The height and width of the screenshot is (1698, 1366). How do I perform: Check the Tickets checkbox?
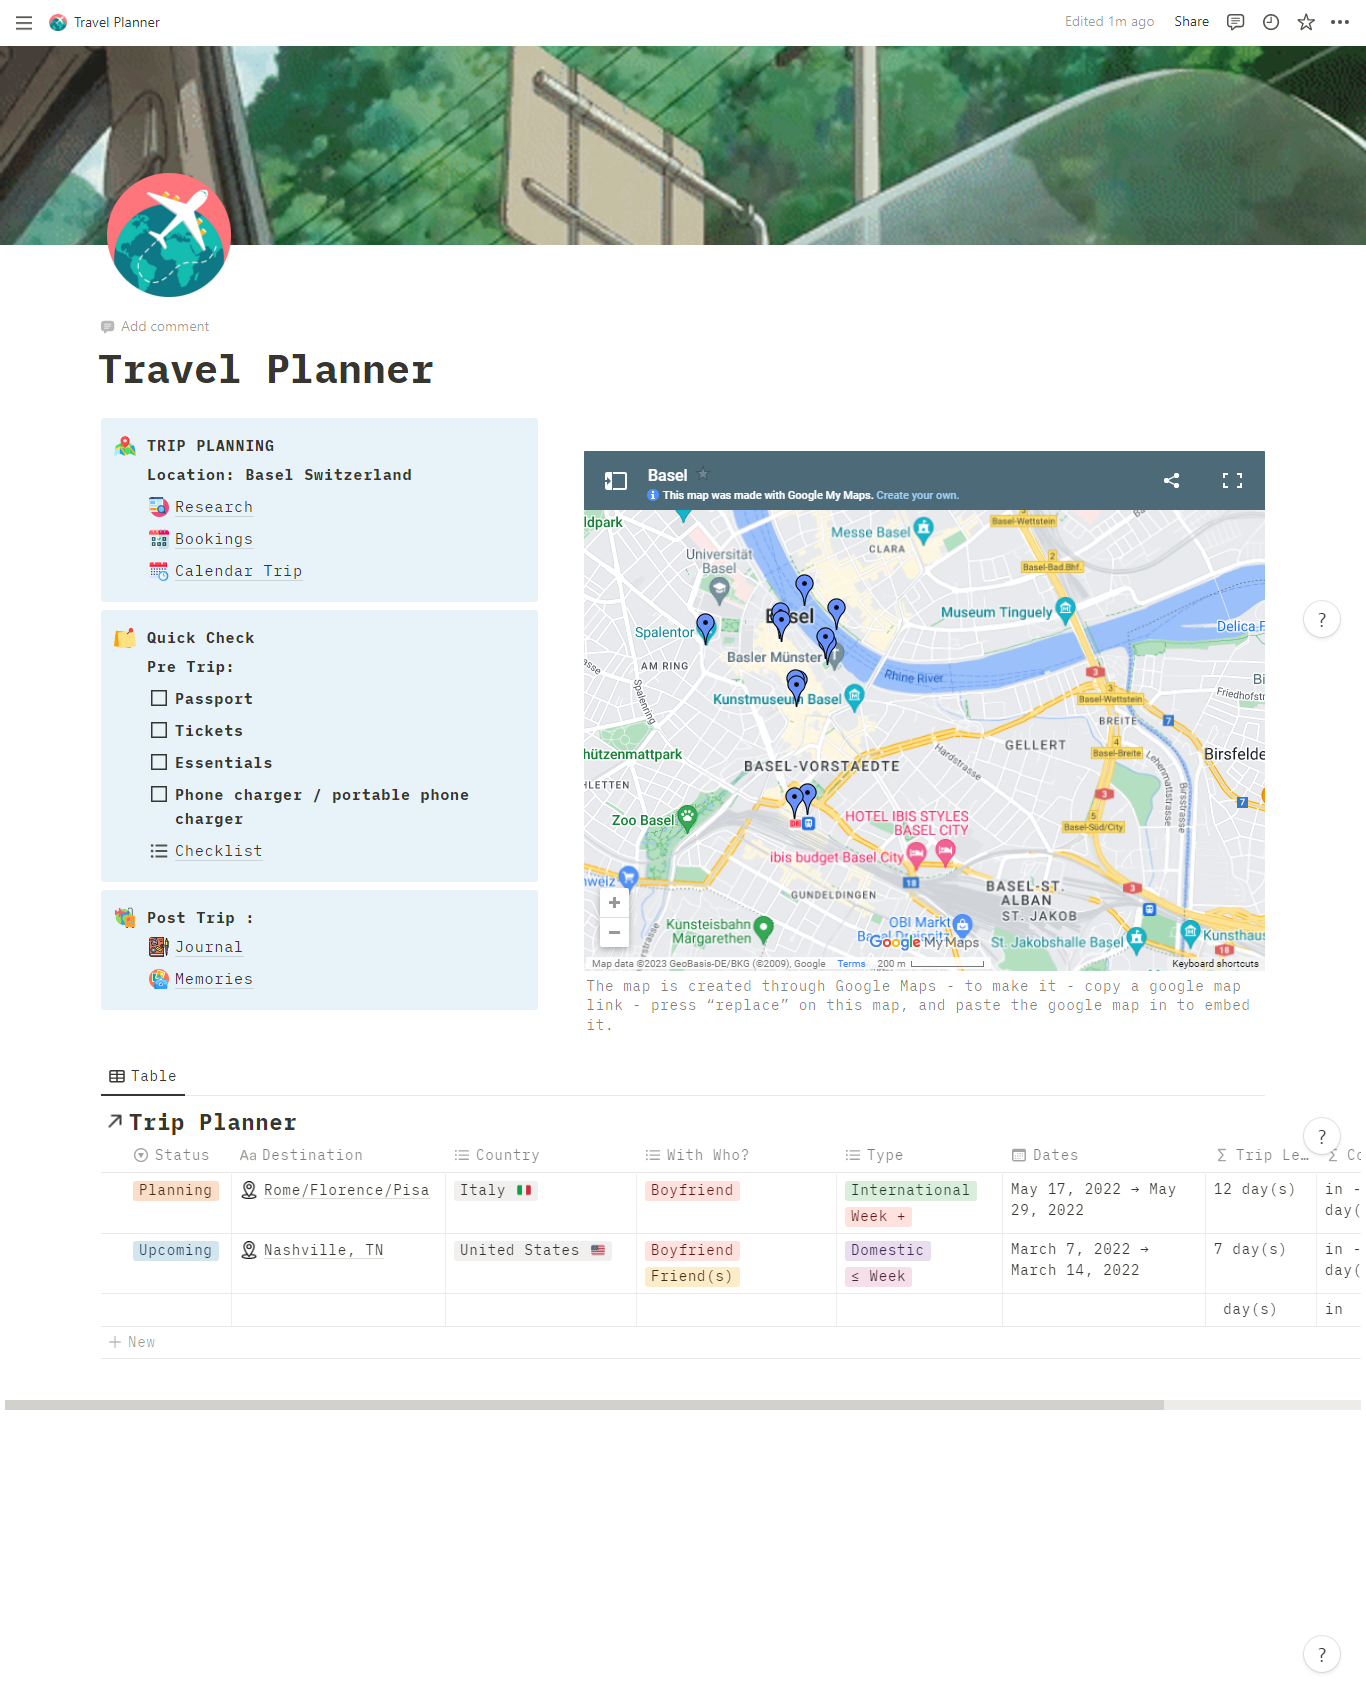tap(159, 730)
